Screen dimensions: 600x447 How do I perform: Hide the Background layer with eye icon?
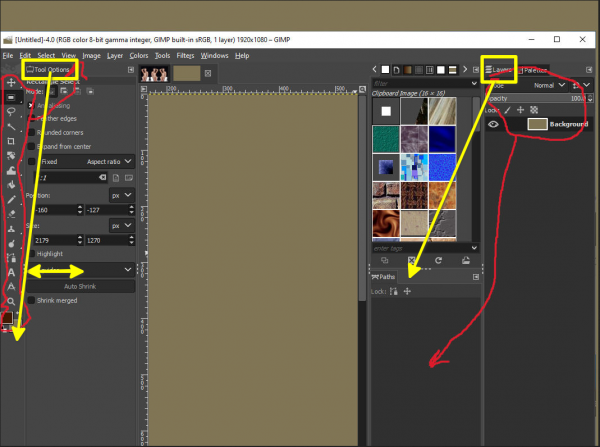[x=493, y=124]
